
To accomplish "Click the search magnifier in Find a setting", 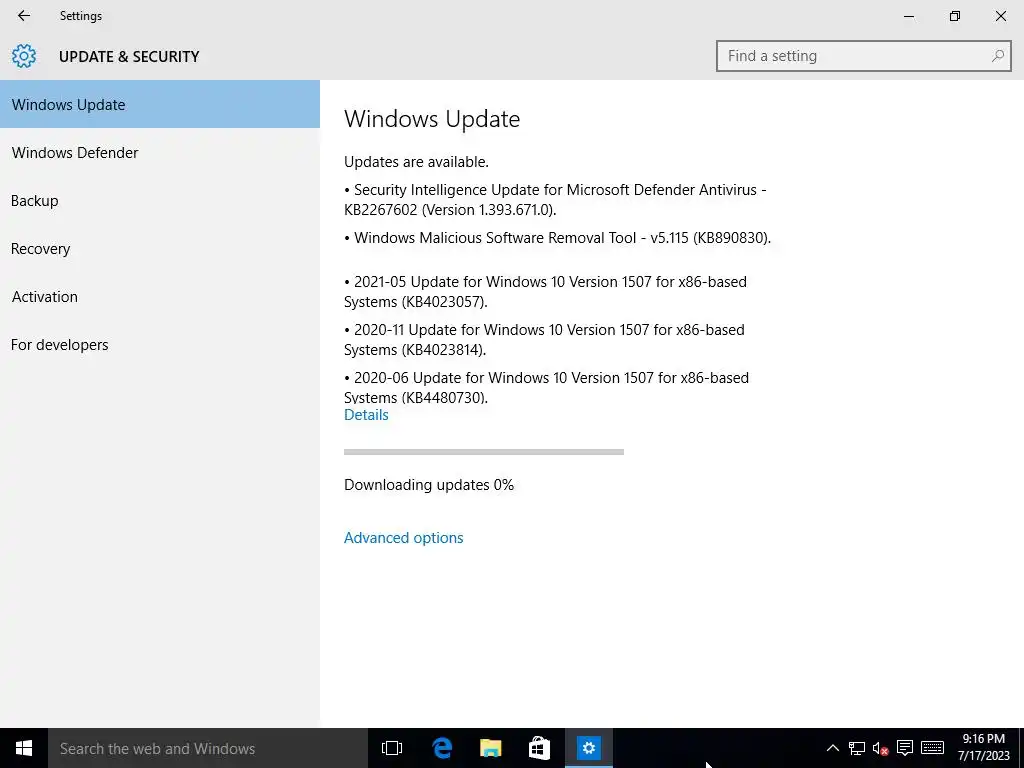I will point(997,56).
